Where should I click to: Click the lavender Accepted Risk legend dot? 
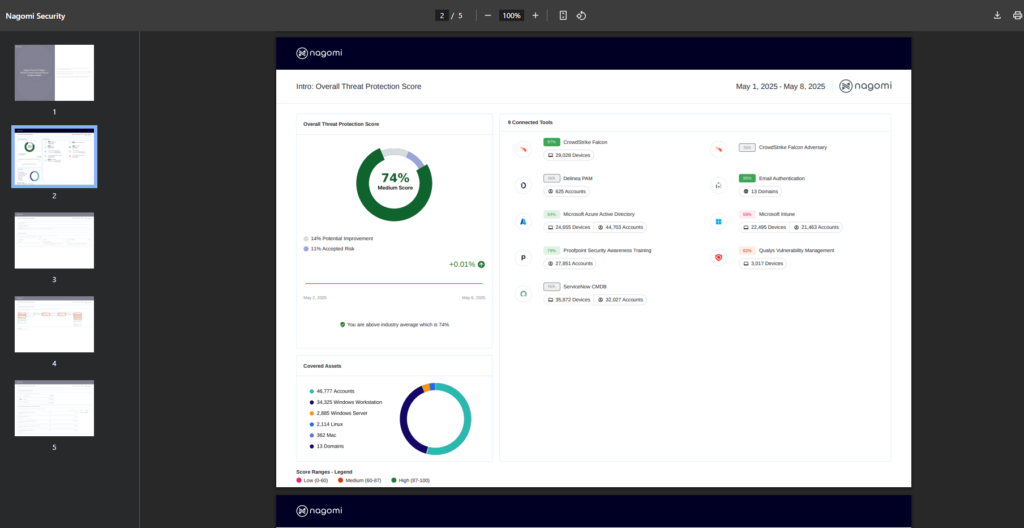pyautogui.click(x=306, y=249)
